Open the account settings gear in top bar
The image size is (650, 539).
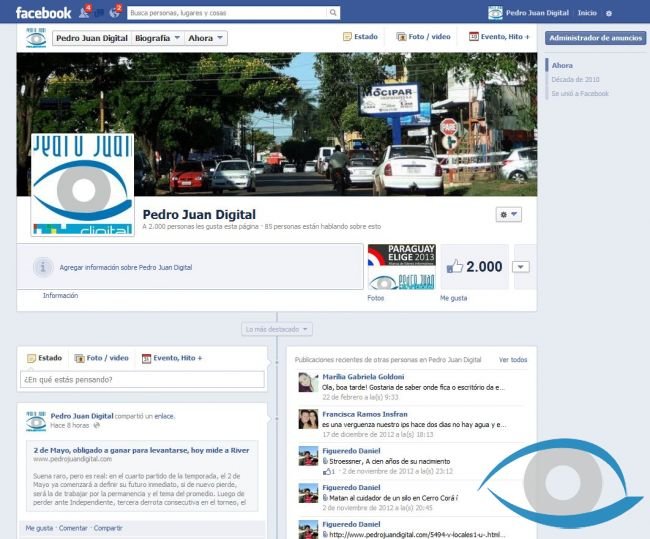point(609,13)
